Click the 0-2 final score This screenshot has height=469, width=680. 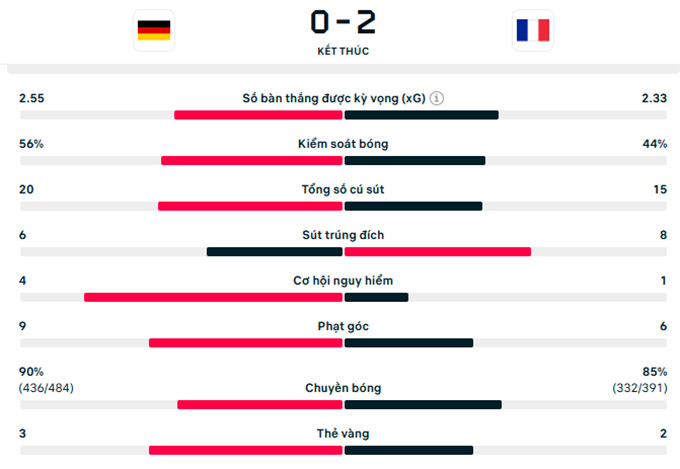(x=343, y=23)
